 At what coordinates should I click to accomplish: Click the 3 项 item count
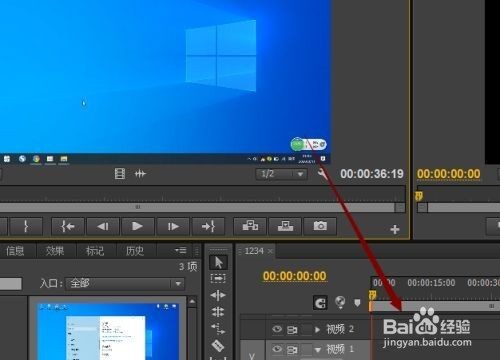click(188, 267)
